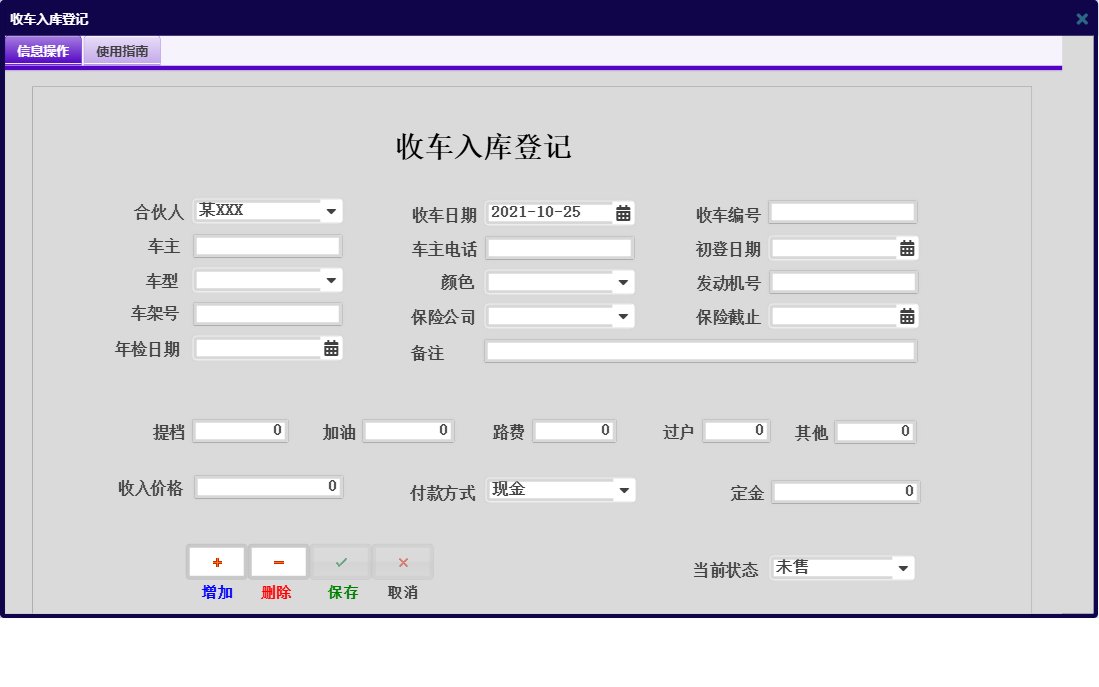Open the 颜色 dropdown
Image resolution: width=1099 pixels, height=687 pixels.
pos(624,281)
